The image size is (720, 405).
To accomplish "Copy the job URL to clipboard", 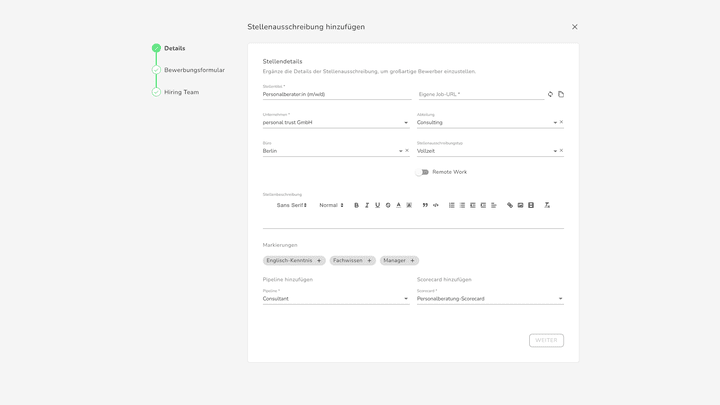I will pyautogui.click(x=561, y=94).
